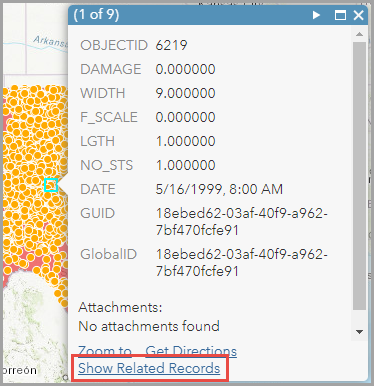Open Show Related Records link
This screenshot has height=386, width=374.
tap(149, 368)
